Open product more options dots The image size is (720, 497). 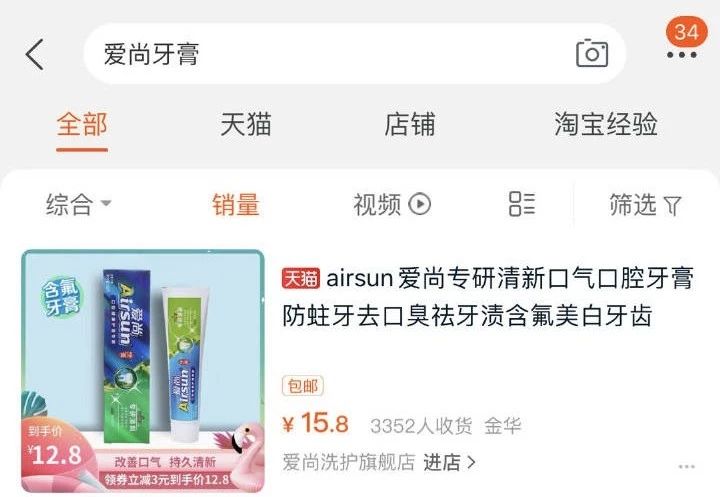pos(686,467)
